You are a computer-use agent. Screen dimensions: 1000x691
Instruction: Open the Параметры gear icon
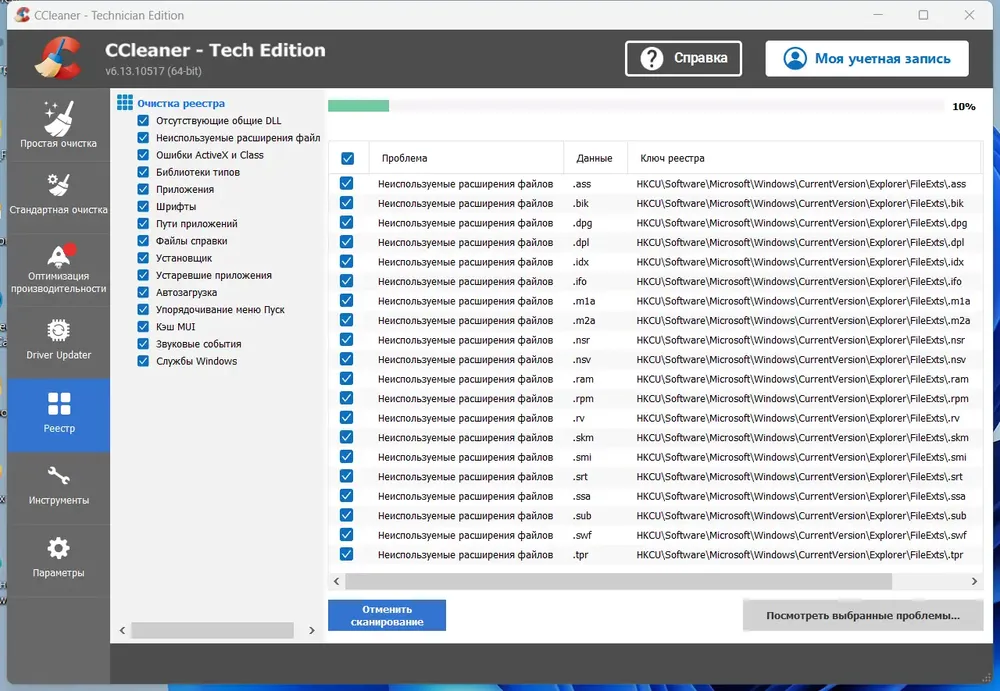click(59, 548)
